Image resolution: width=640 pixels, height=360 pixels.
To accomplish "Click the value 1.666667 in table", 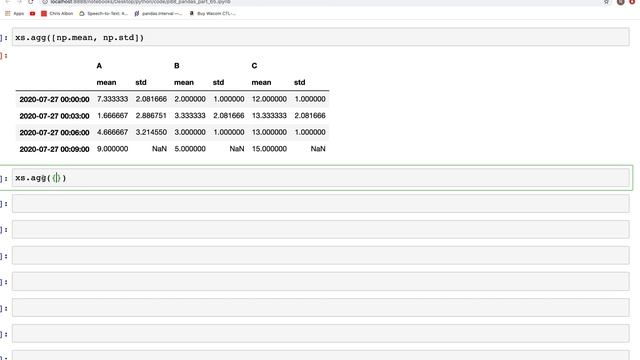I will pyautogui.click(x=113, y=116).
